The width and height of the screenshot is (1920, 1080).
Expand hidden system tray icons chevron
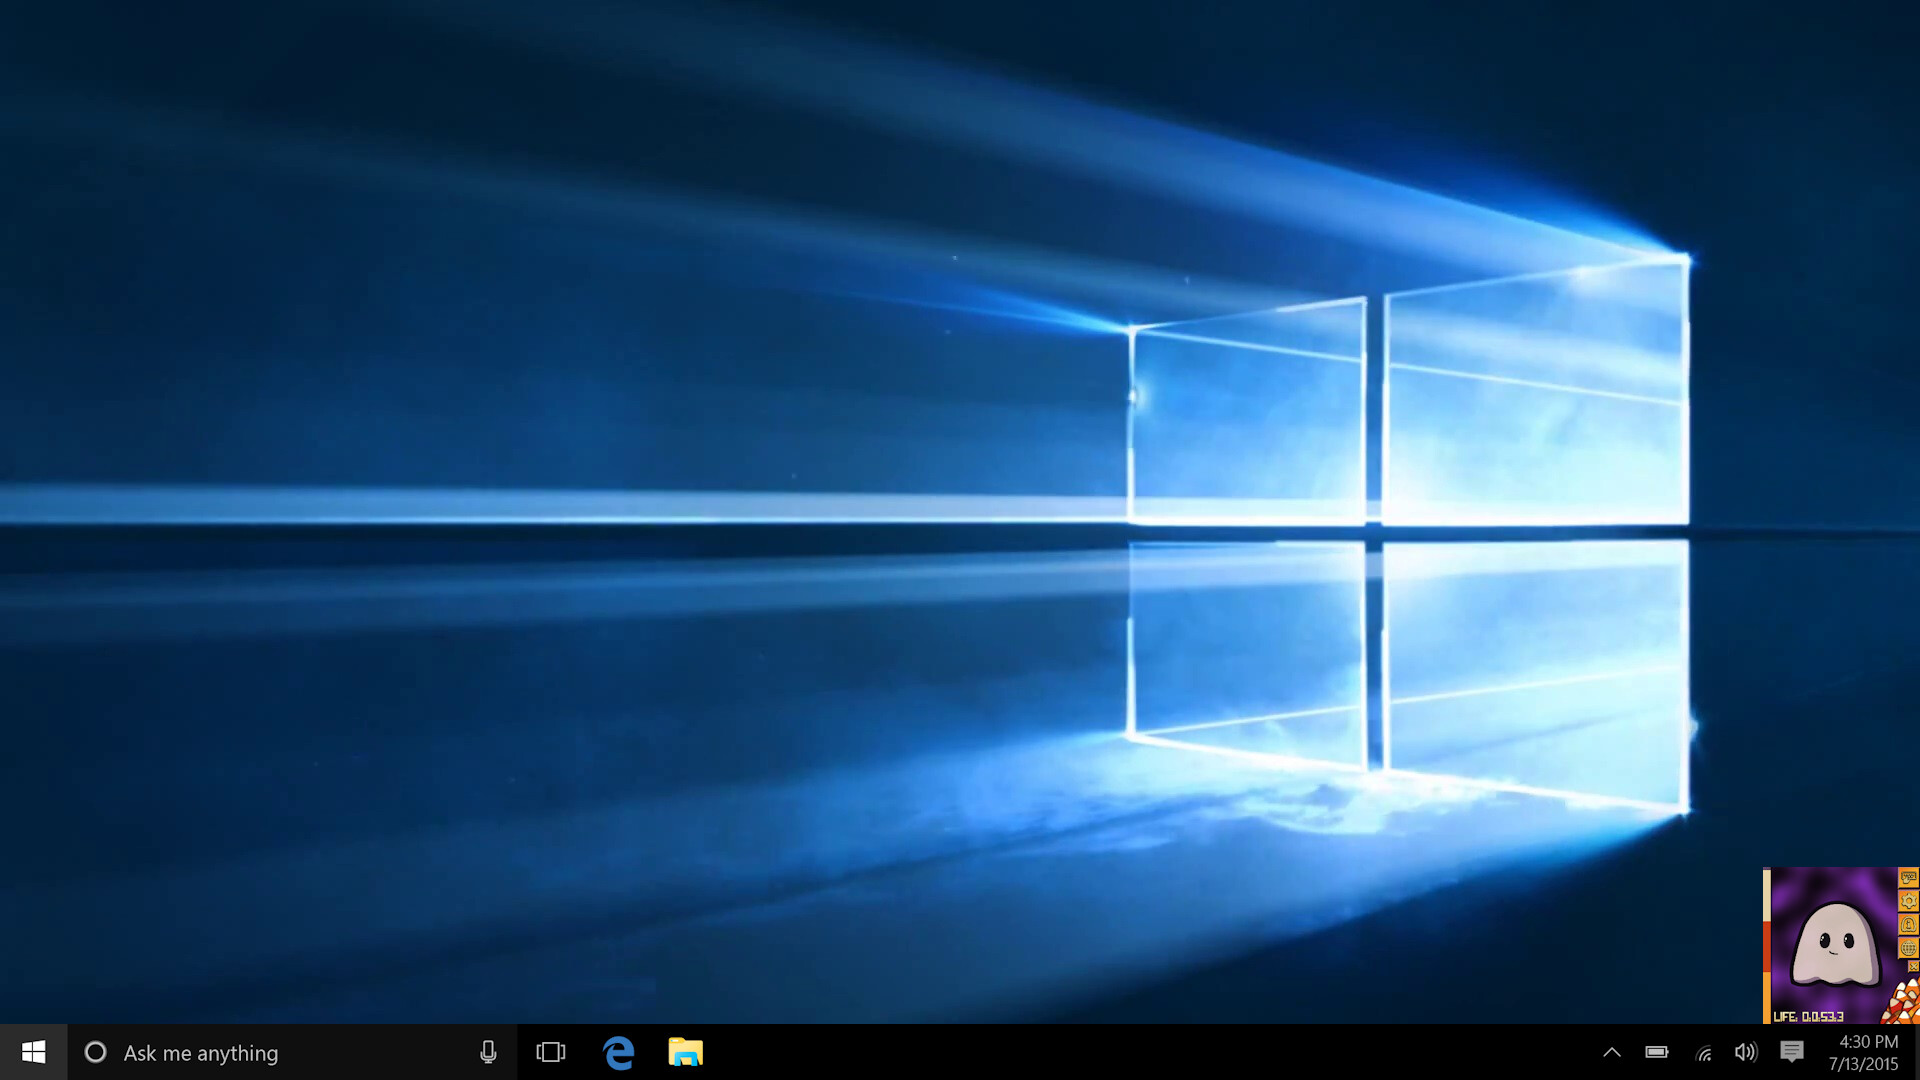[1611, 1052]
